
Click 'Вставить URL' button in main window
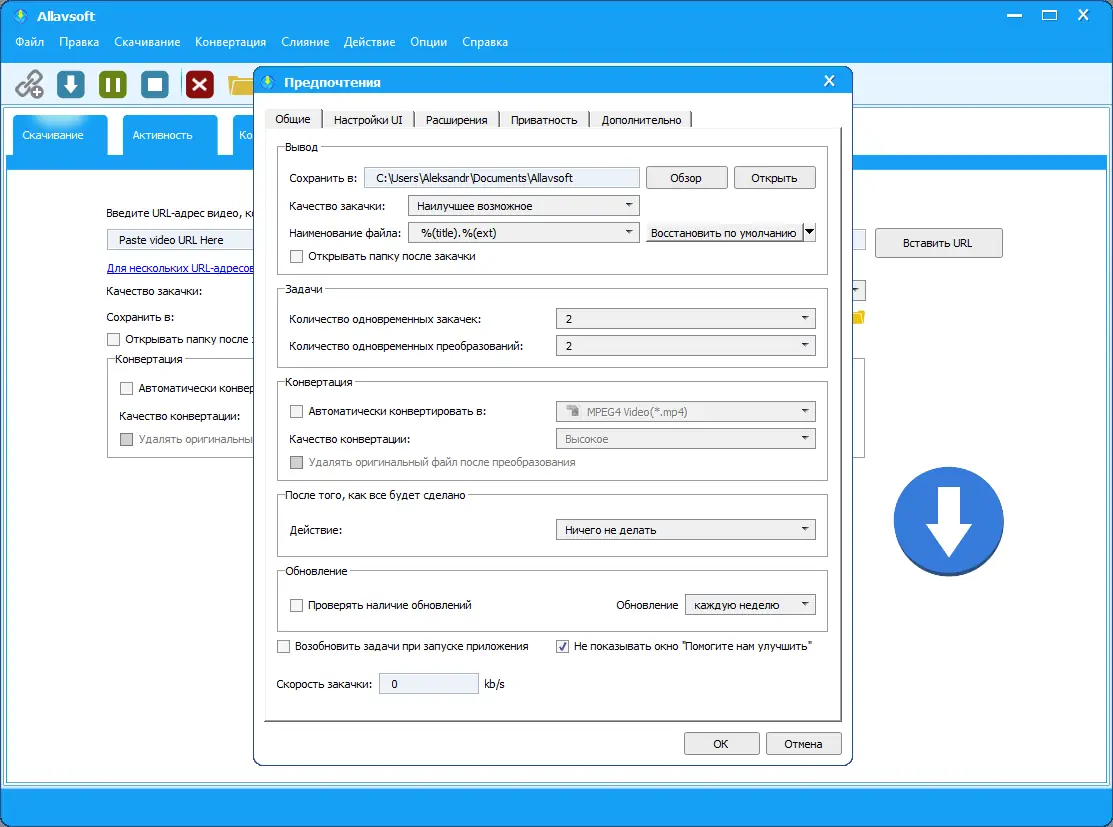pyautogui.click(x=938, y=243)
